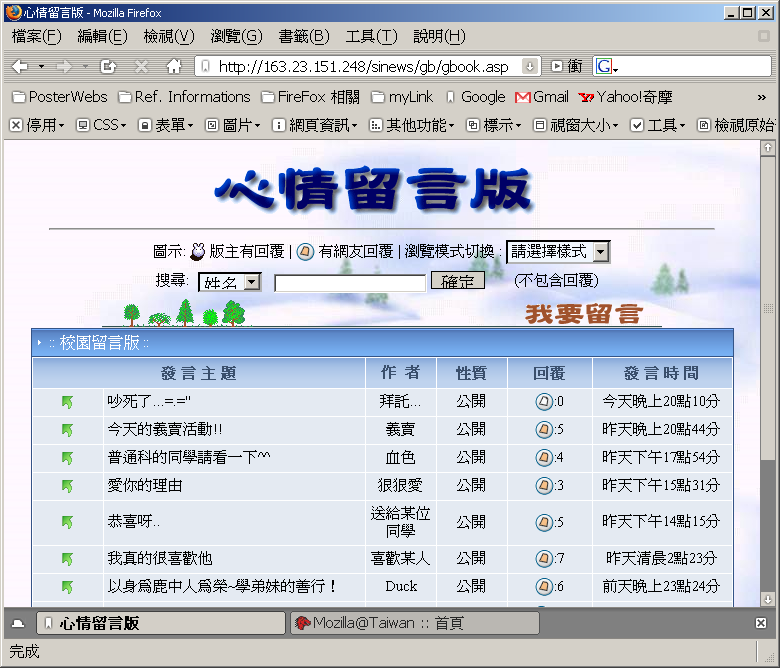Open the 停用 developer toolbar menu

[36, 126]
